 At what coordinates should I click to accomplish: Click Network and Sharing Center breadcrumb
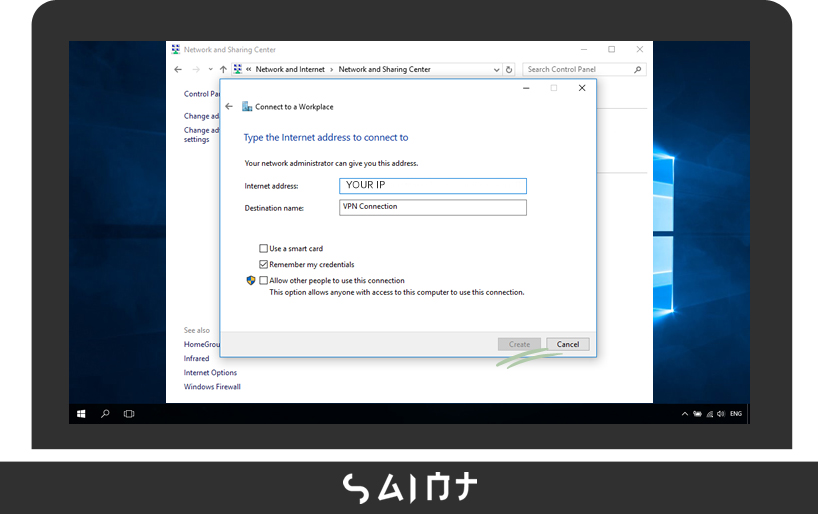(x=384, y=70)
